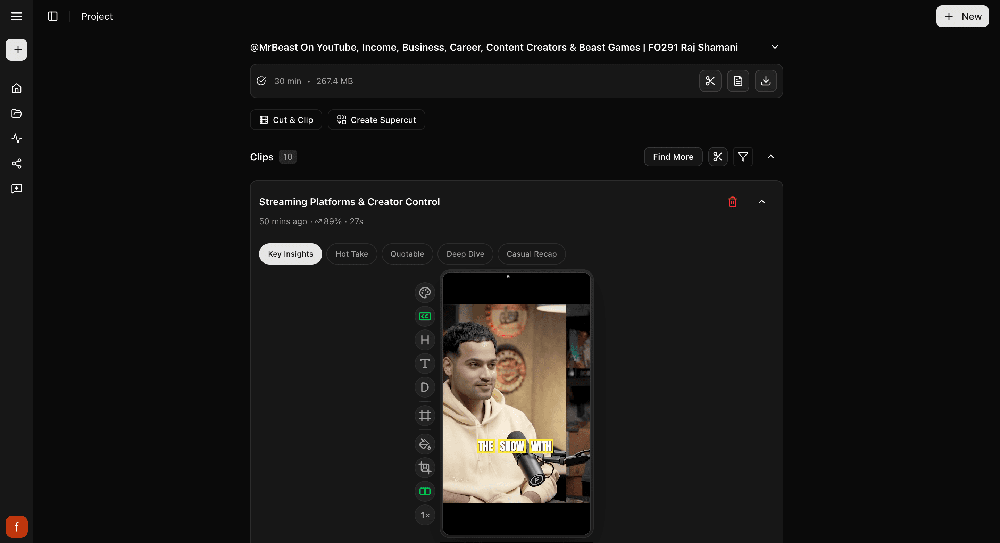The image size is (1000, 543).
Task: Click Create Supercut
Action: pos(376,120)
